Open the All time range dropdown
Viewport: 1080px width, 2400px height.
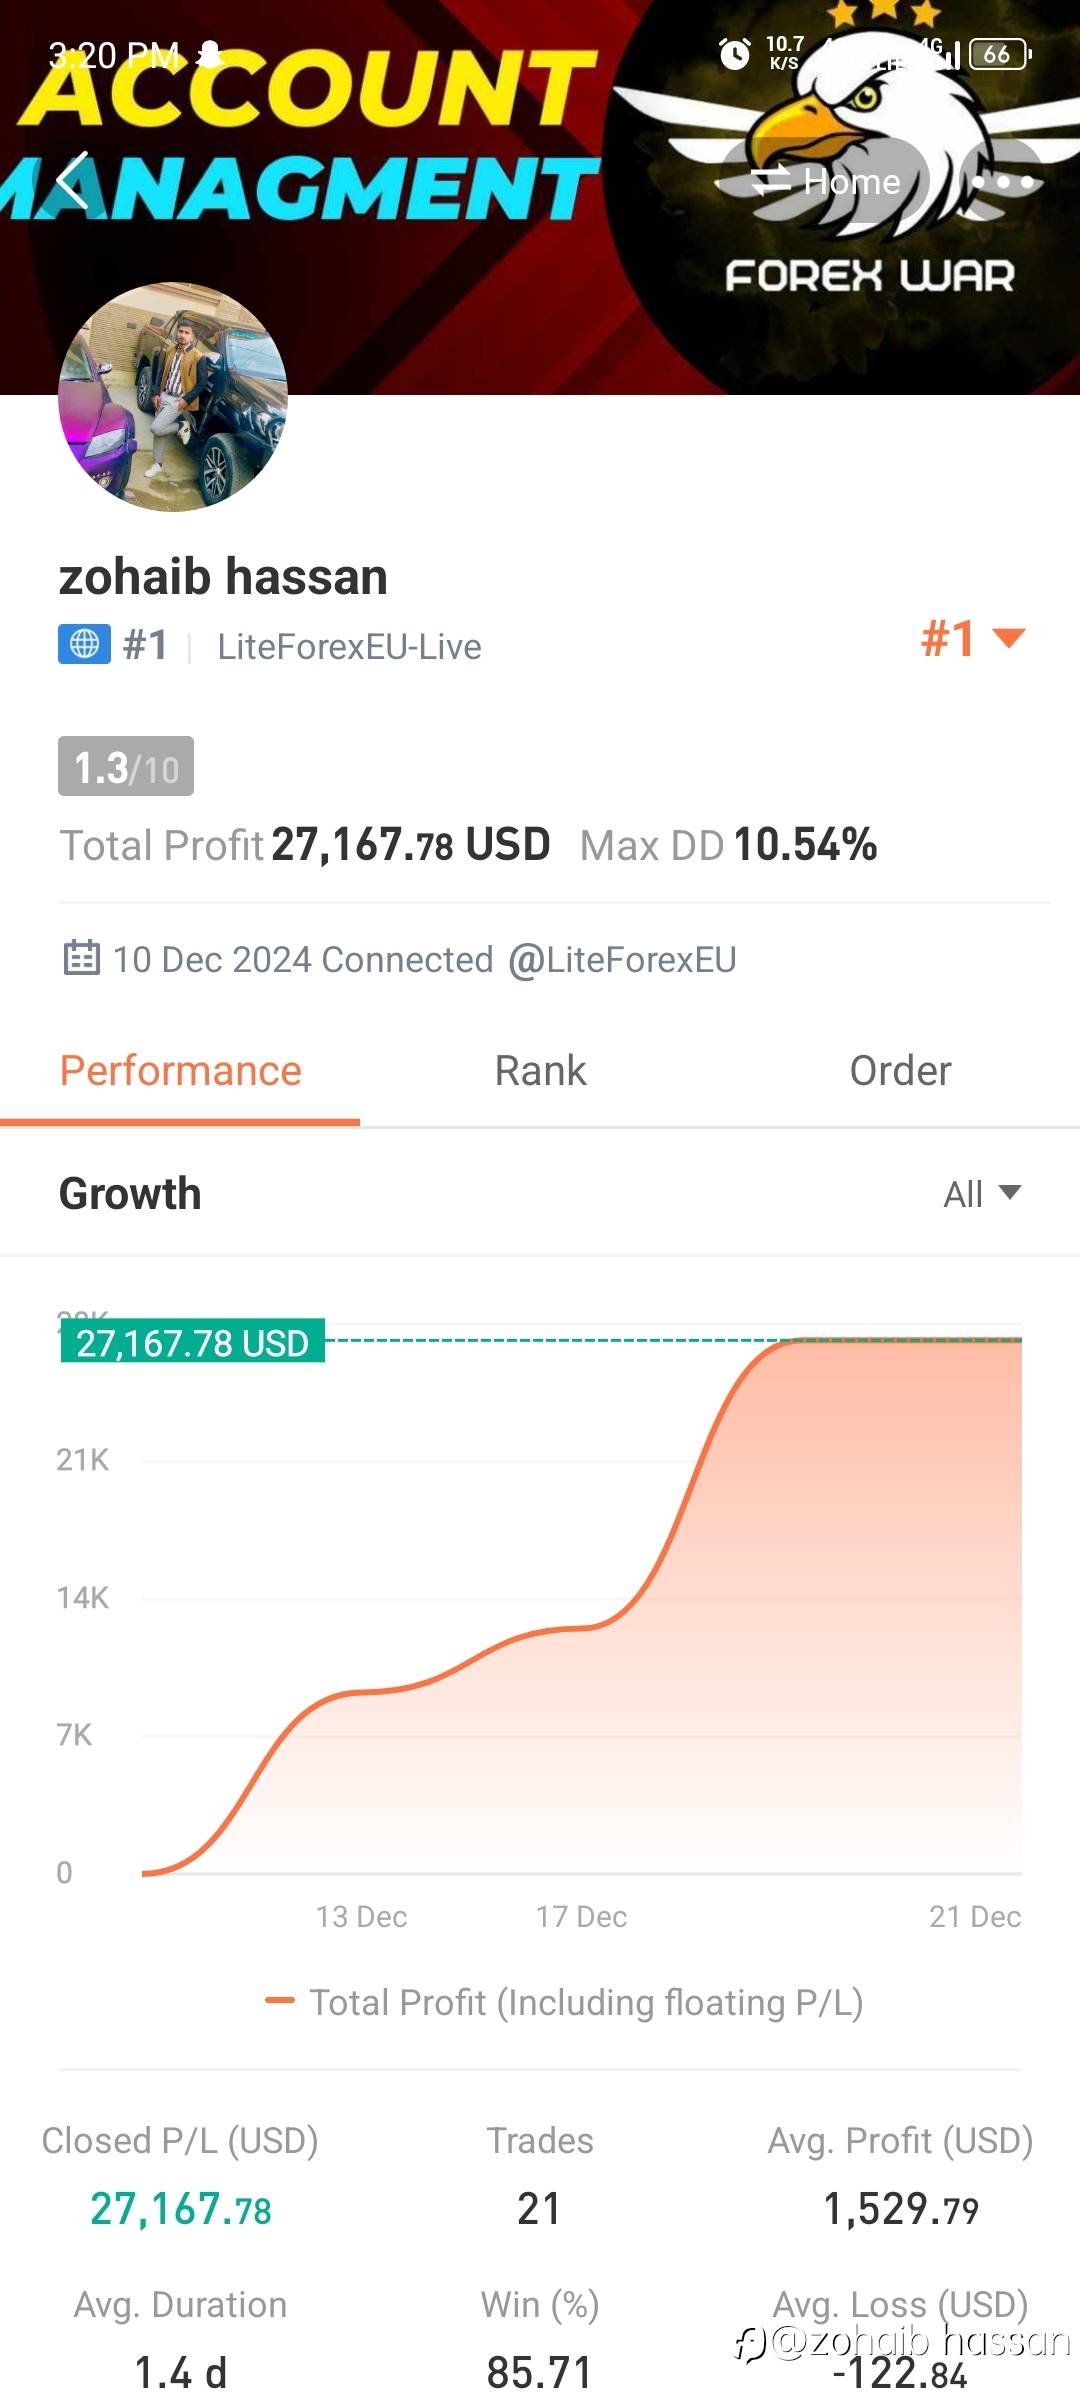(981, 1193)
